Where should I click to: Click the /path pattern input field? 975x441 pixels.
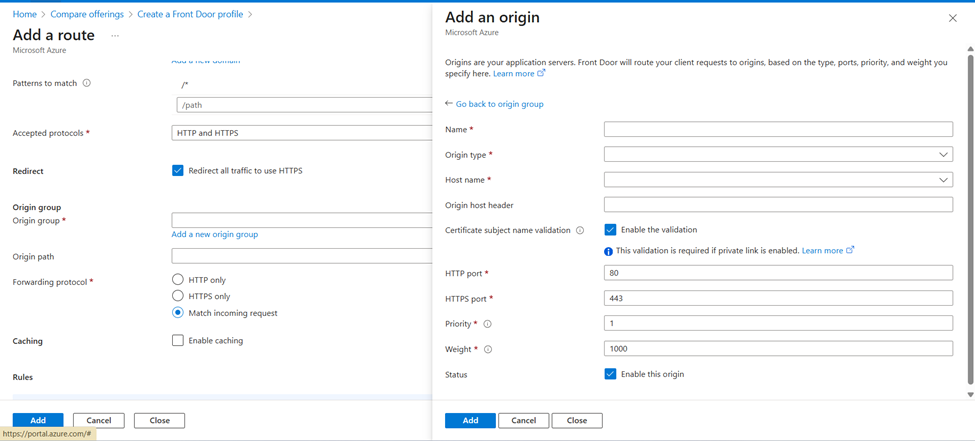tap(304, 105)
